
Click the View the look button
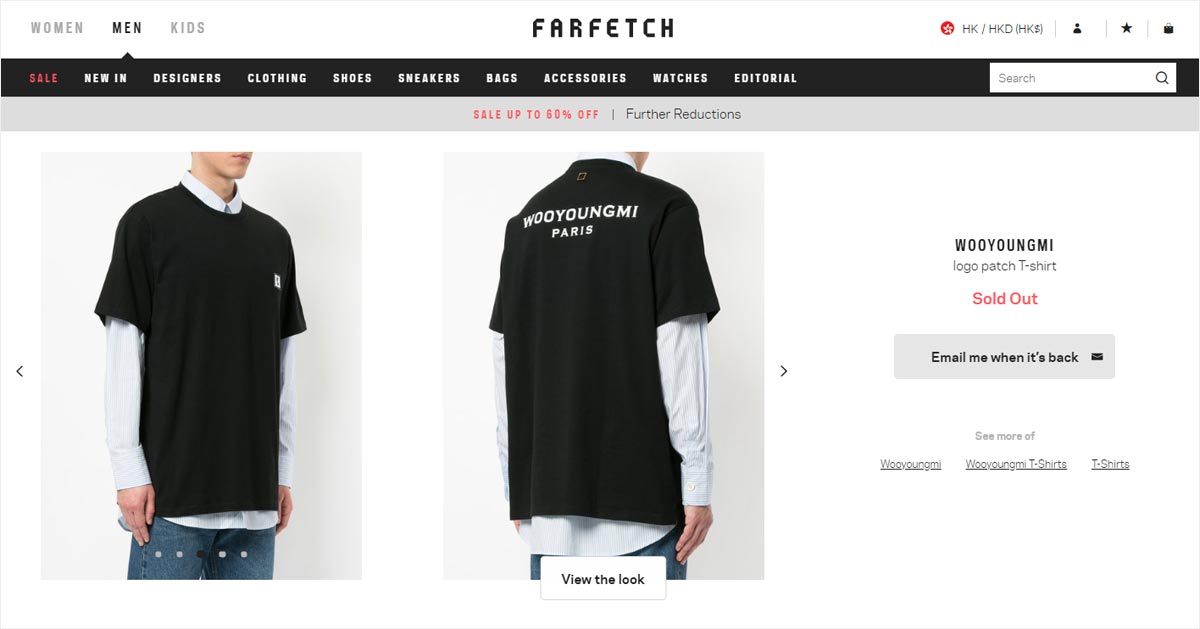(603, 579)
